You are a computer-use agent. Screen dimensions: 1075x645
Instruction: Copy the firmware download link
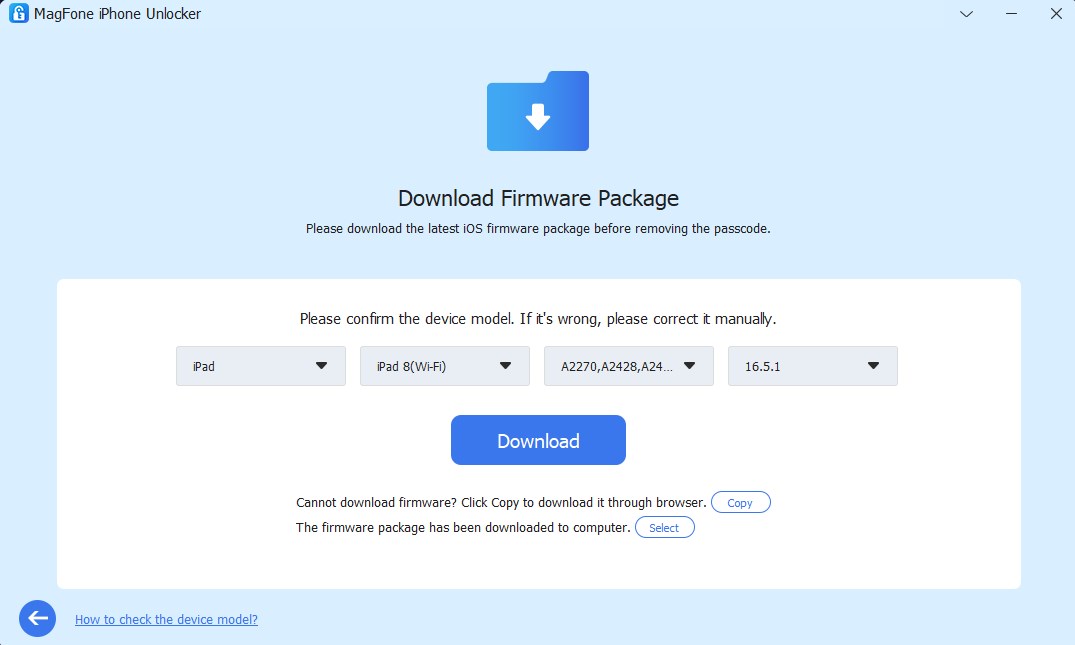click(740, 502)
